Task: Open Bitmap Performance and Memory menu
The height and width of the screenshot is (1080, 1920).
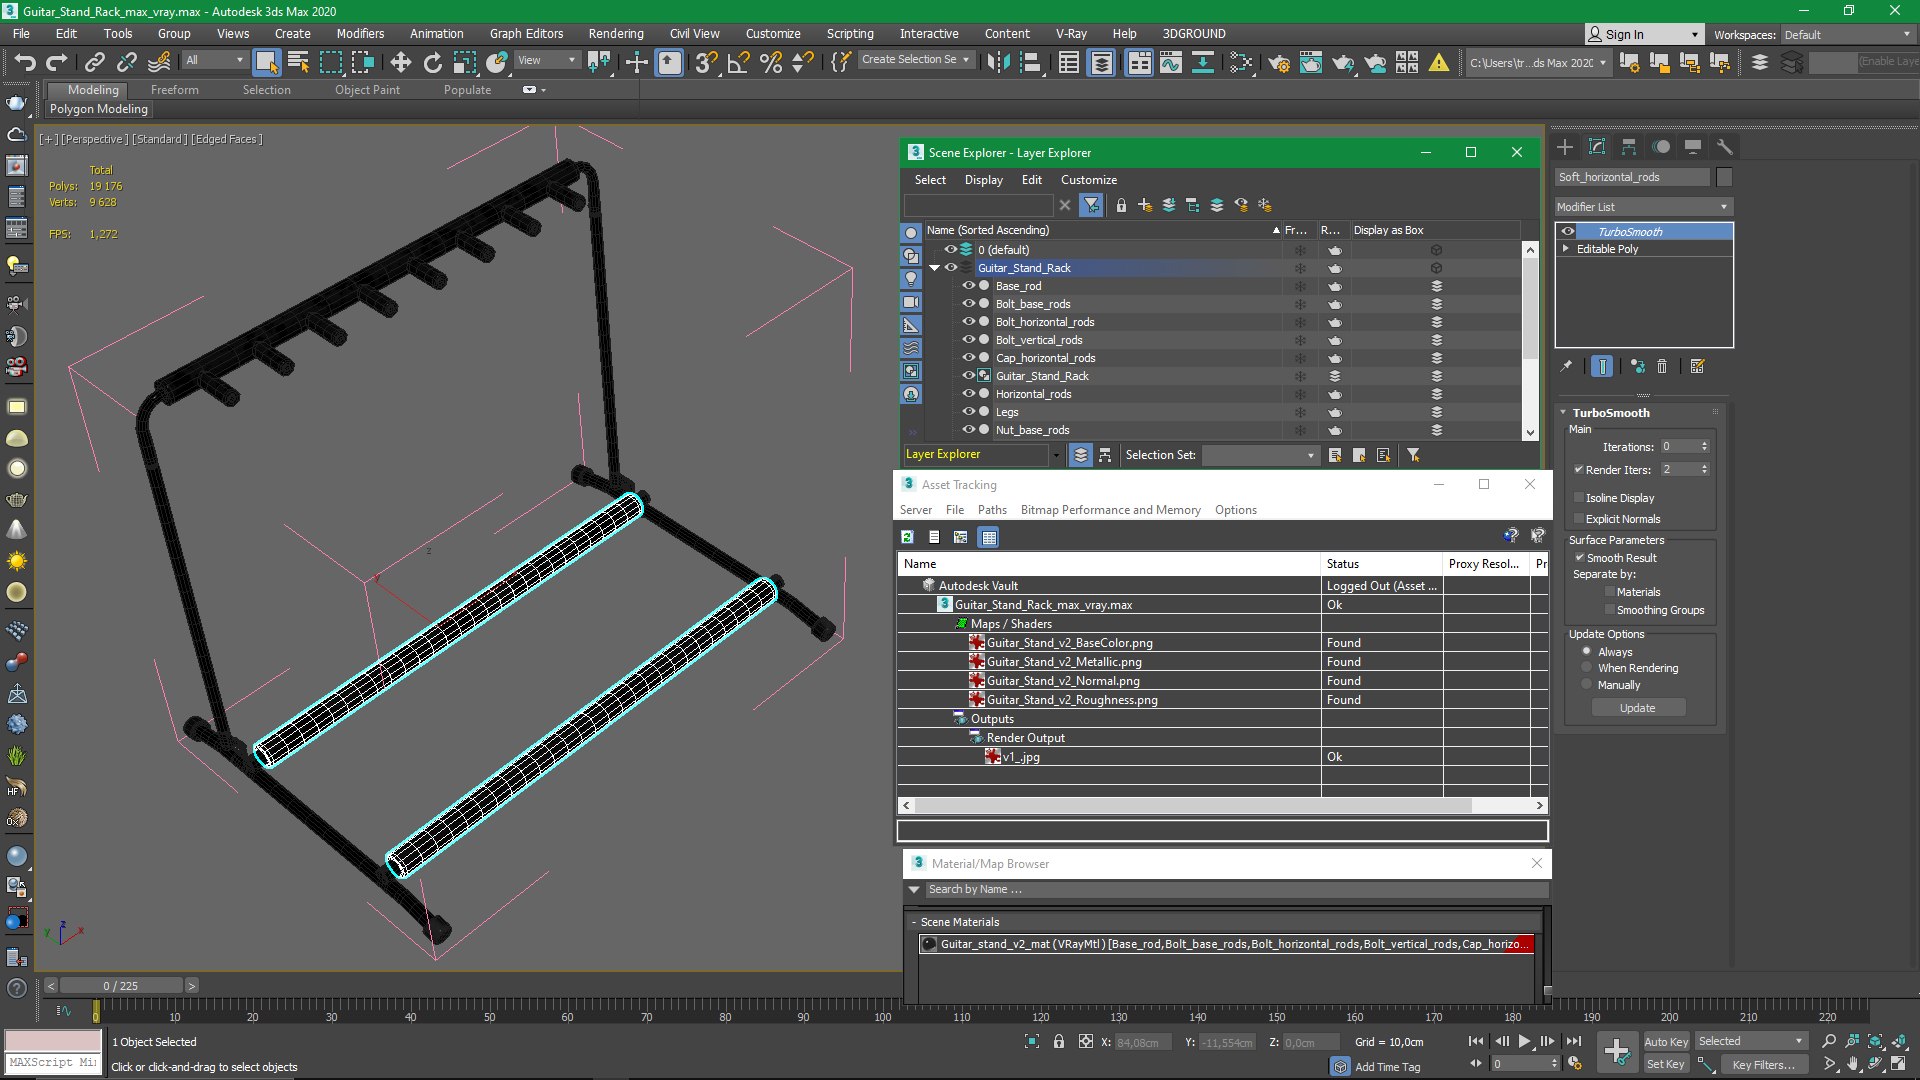Action: point(1110,510)
